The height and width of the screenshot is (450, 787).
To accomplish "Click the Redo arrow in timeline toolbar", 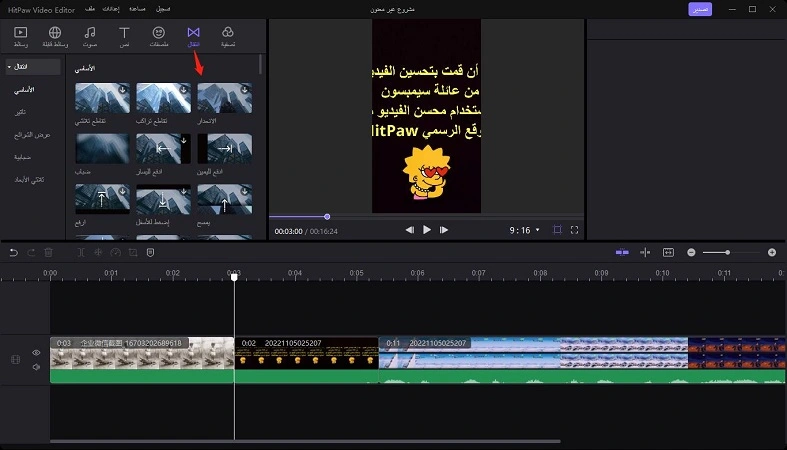I will pyautogui.click(x=31, y=252).
